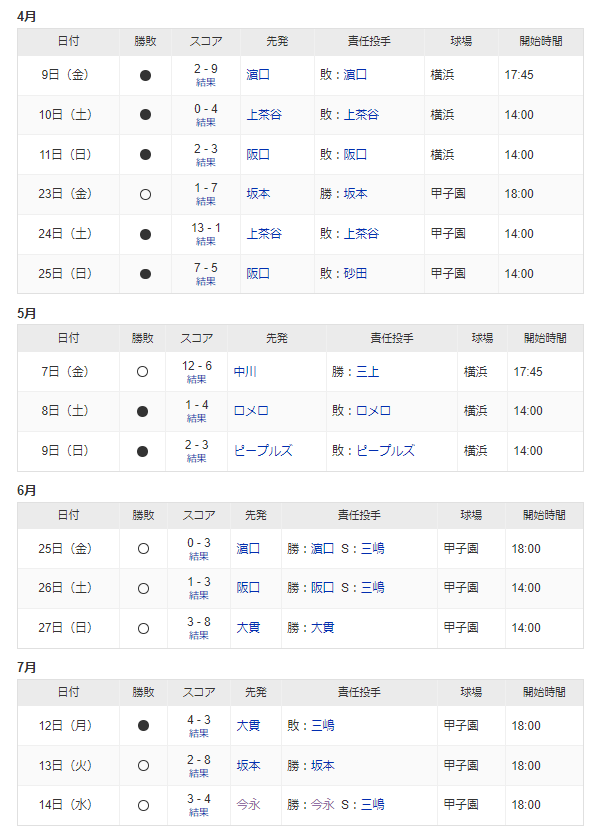595x833 pixels.
Task: Click 阪口 starter link on April 25
Action: click(258, 274)
